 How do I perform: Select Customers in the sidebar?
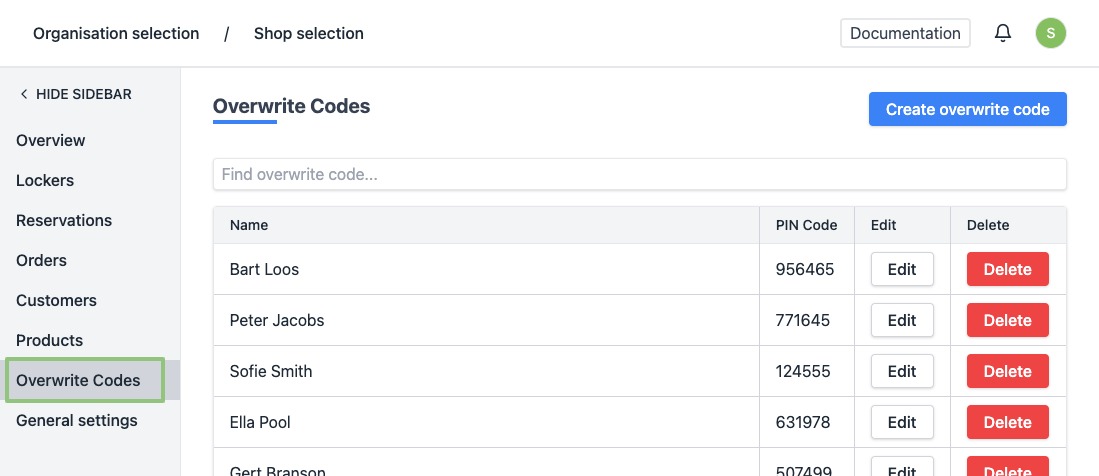(x=56, y=300)
